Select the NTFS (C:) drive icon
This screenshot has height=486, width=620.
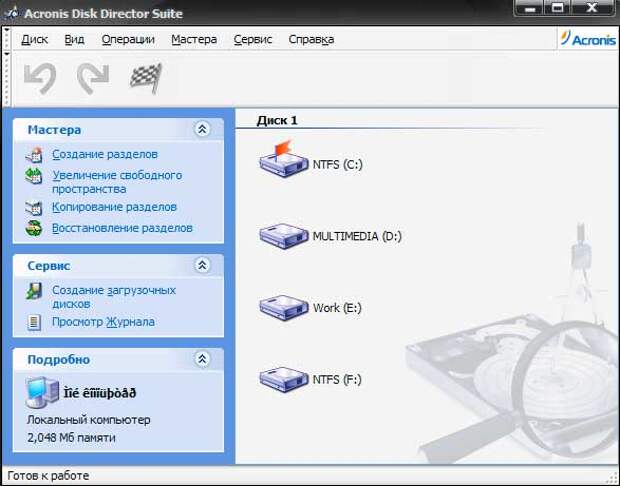(284, 159)
